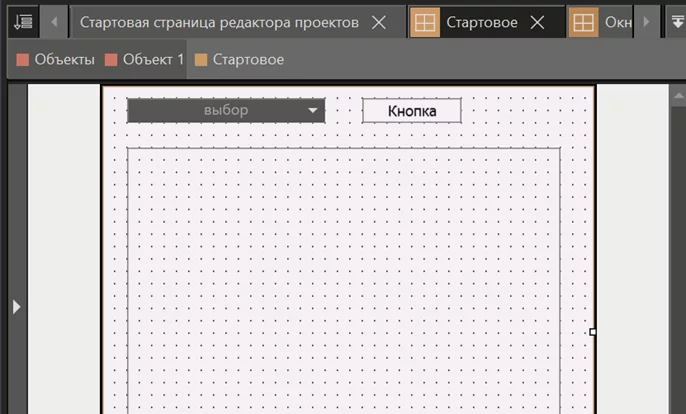Click the form's right-edge resize handle
This screenshot has height=414, width=686.
pos(593,331)
